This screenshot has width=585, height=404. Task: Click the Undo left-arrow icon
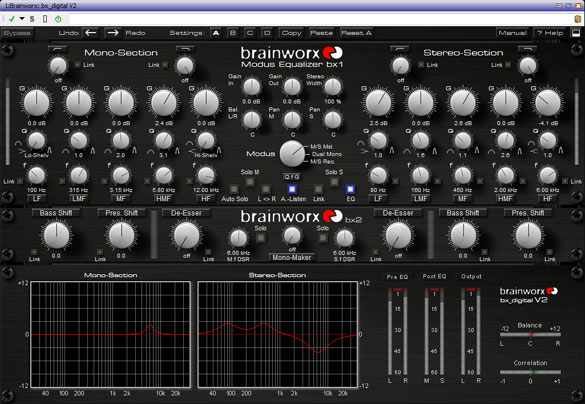tap(91, 33)
